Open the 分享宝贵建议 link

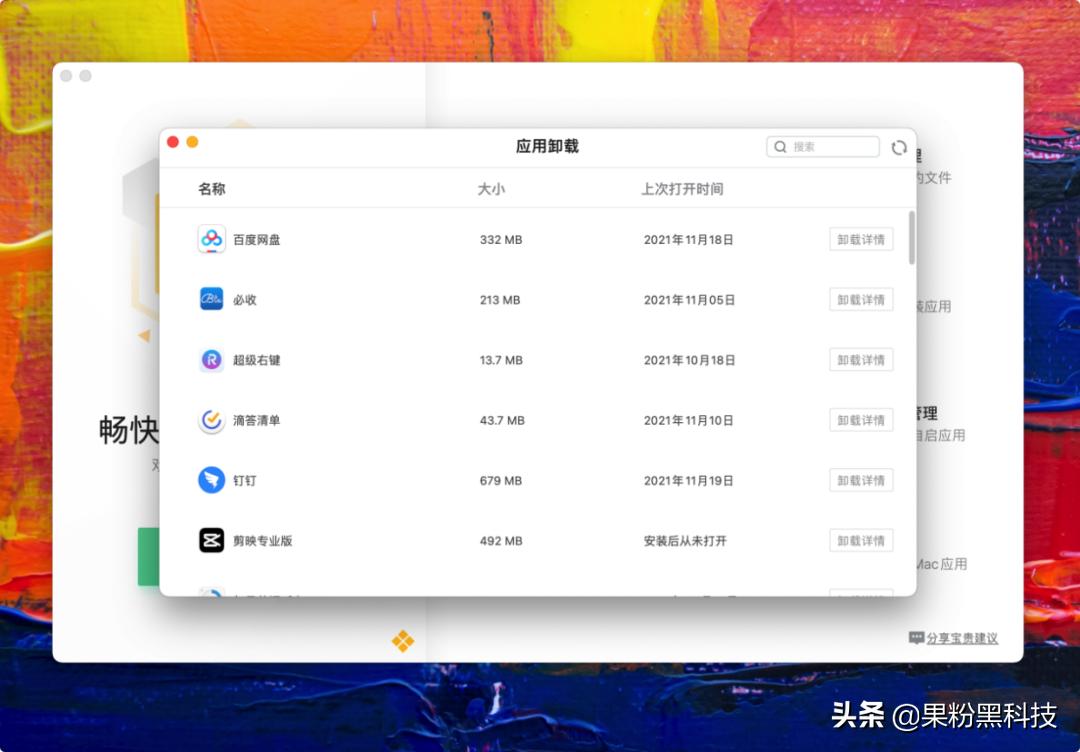pos(965,637)
